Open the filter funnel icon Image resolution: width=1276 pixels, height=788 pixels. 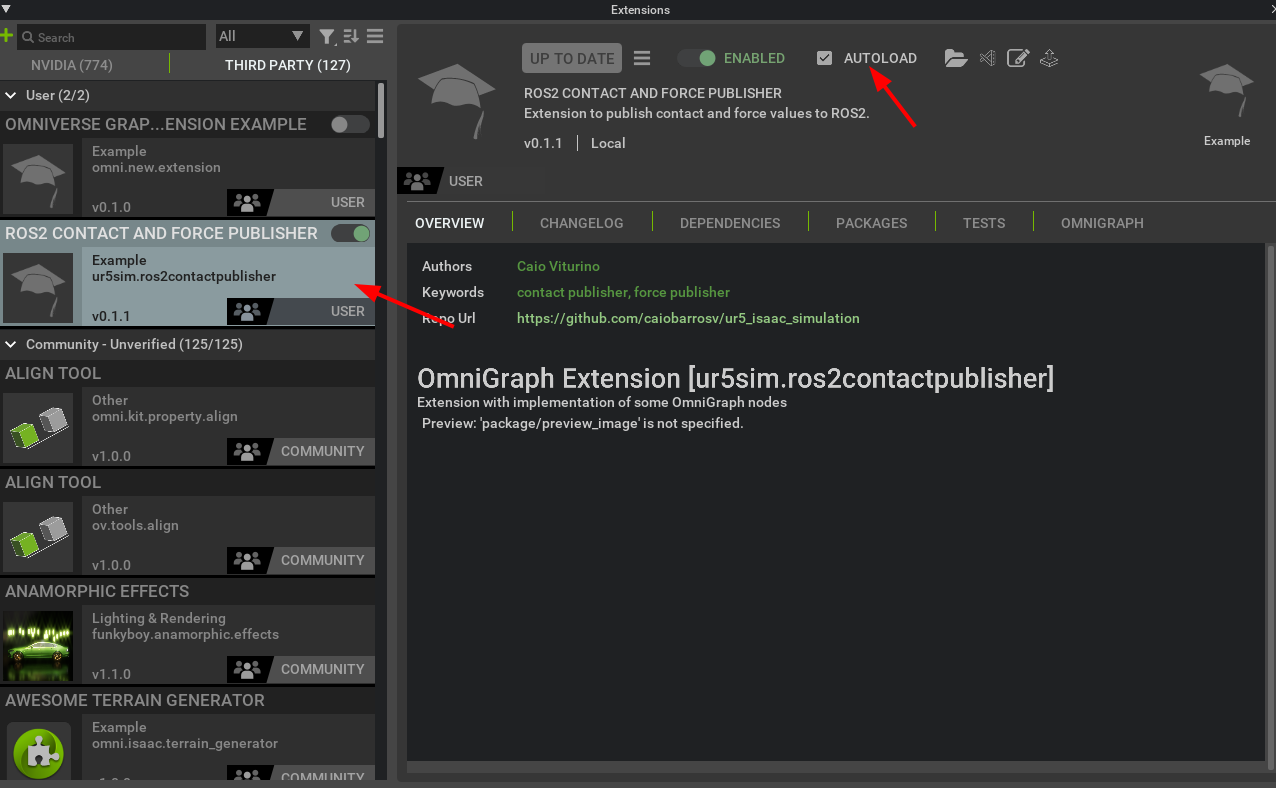coord(327,37)
